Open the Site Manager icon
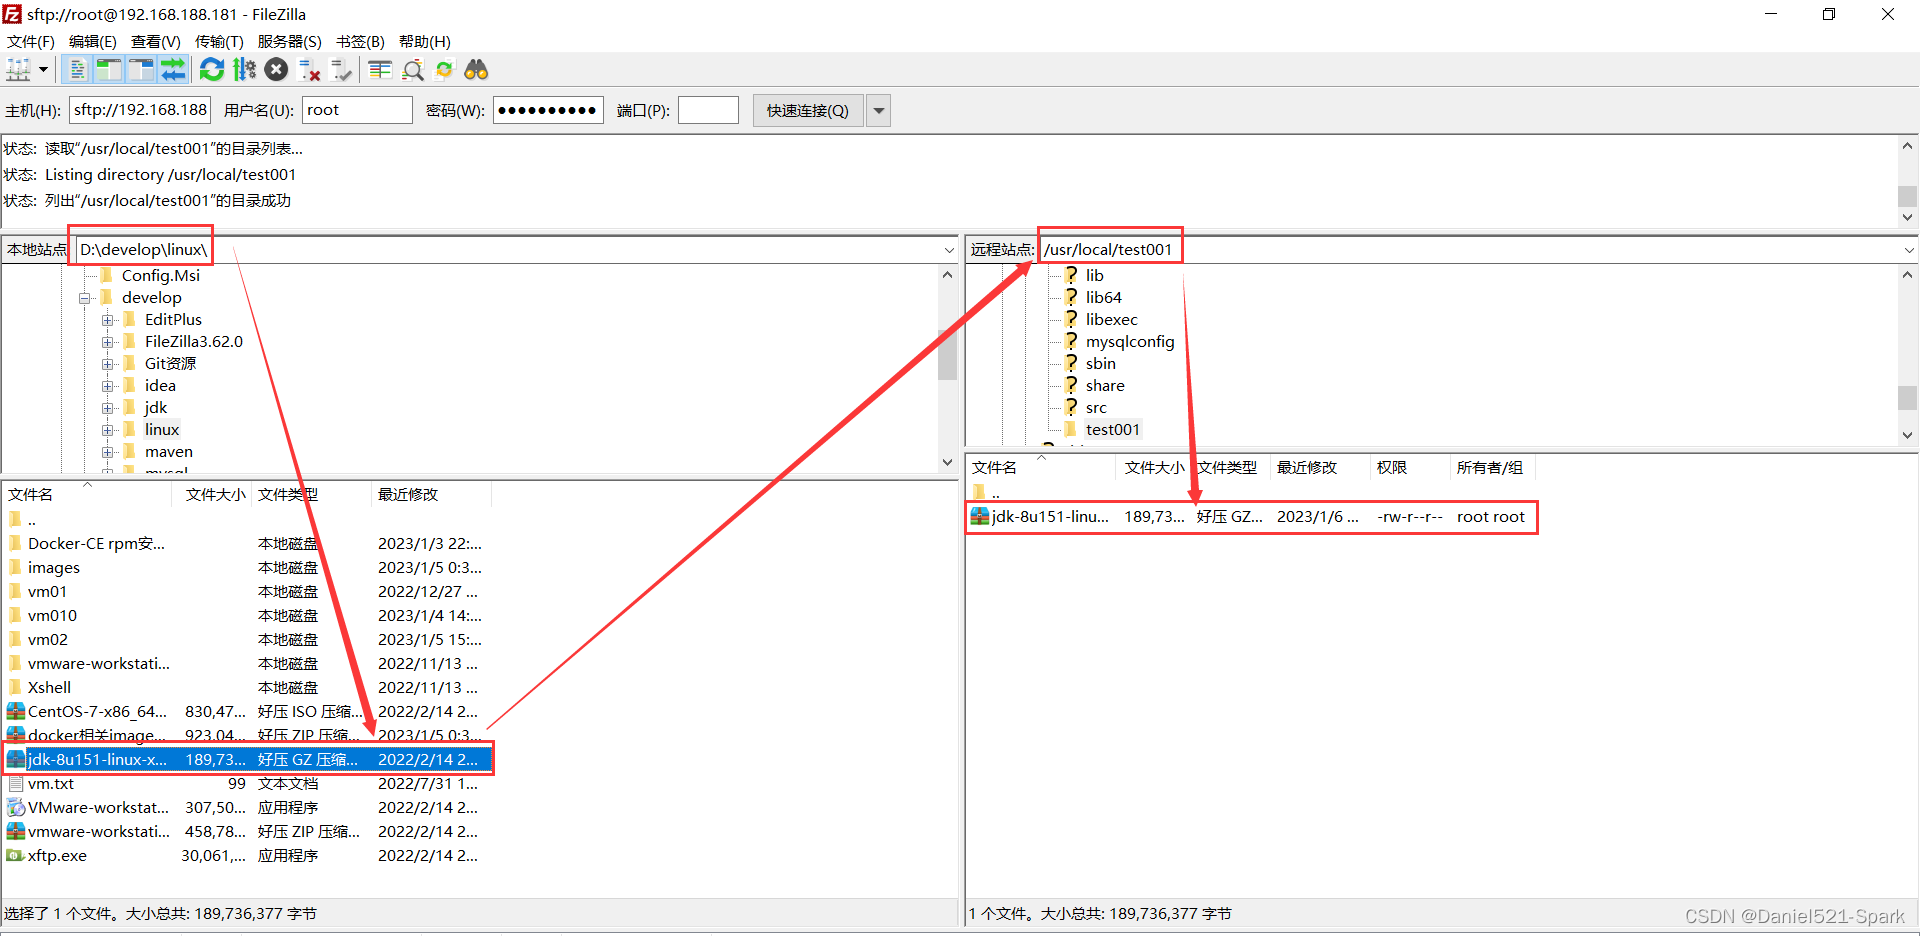 point(19,70)
